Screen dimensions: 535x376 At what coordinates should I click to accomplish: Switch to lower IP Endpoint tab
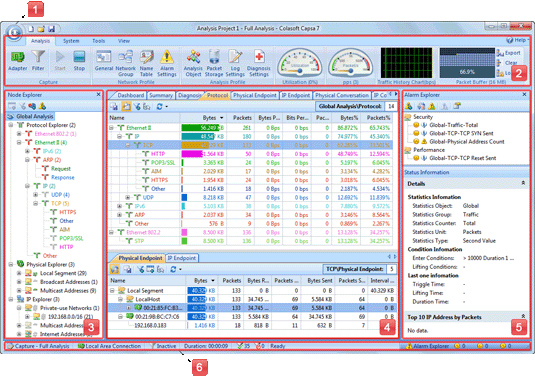pos(182,258)
